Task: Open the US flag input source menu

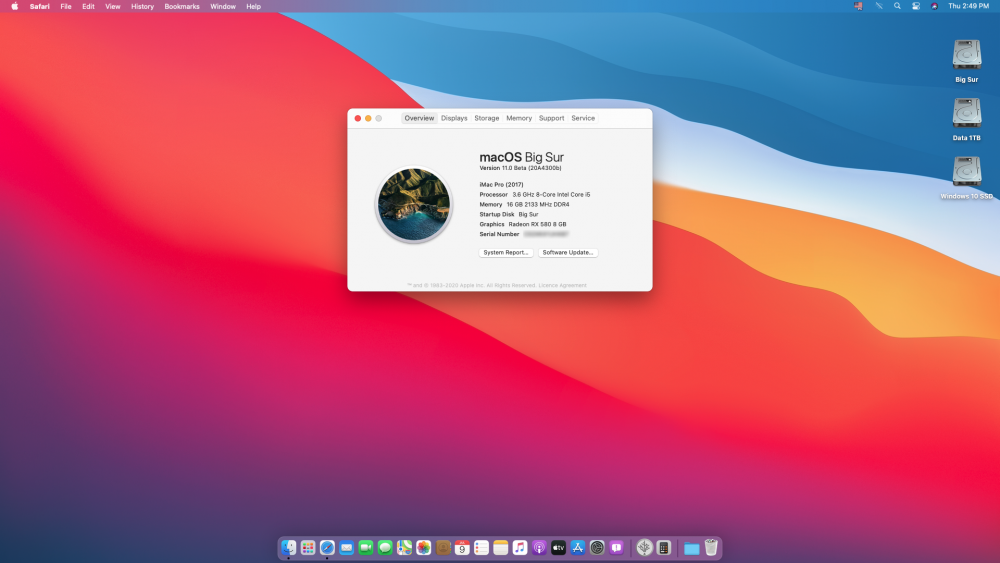Action: 858,6
